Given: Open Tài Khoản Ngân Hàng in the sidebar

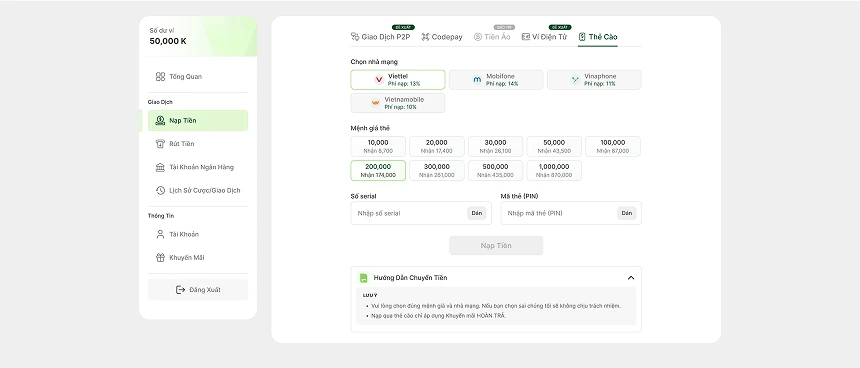Looking at the screenshot, I should point(198,167).
